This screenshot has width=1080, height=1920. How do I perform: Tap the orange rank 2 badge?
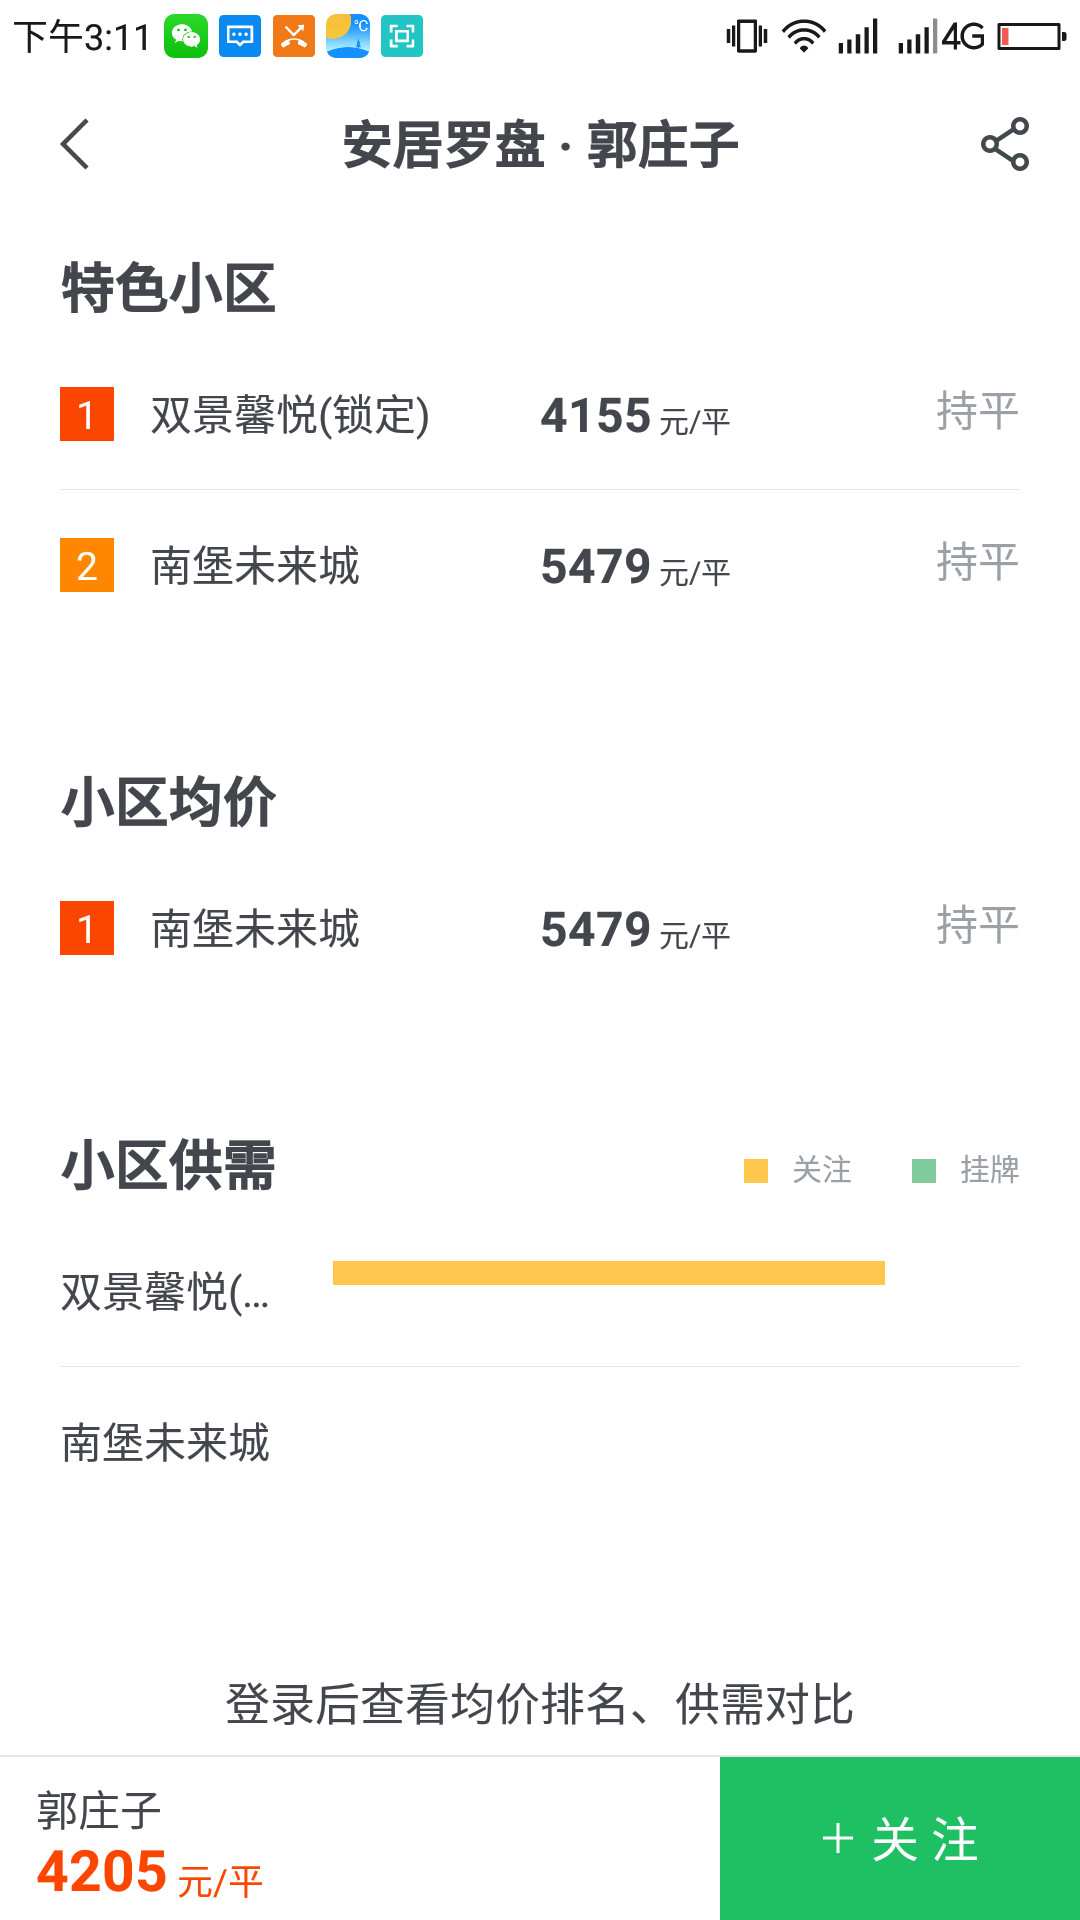tap(87, 565)
